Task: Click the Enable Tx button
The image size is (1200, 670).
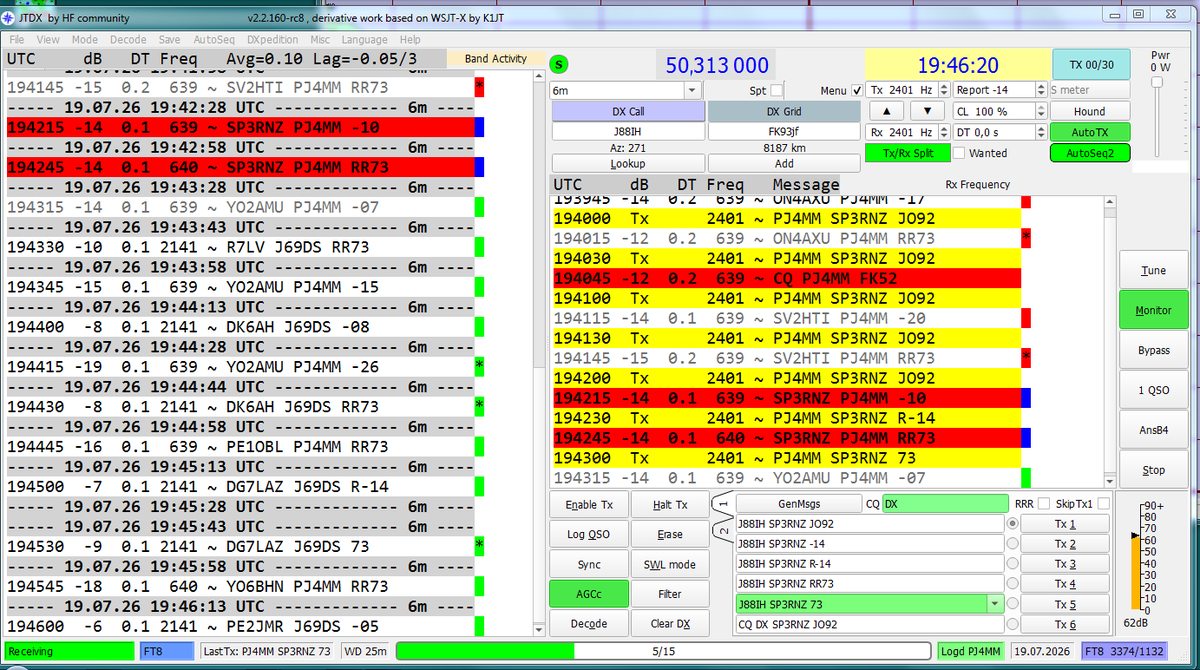Action: pyautogui.click(x=589, y=505)
